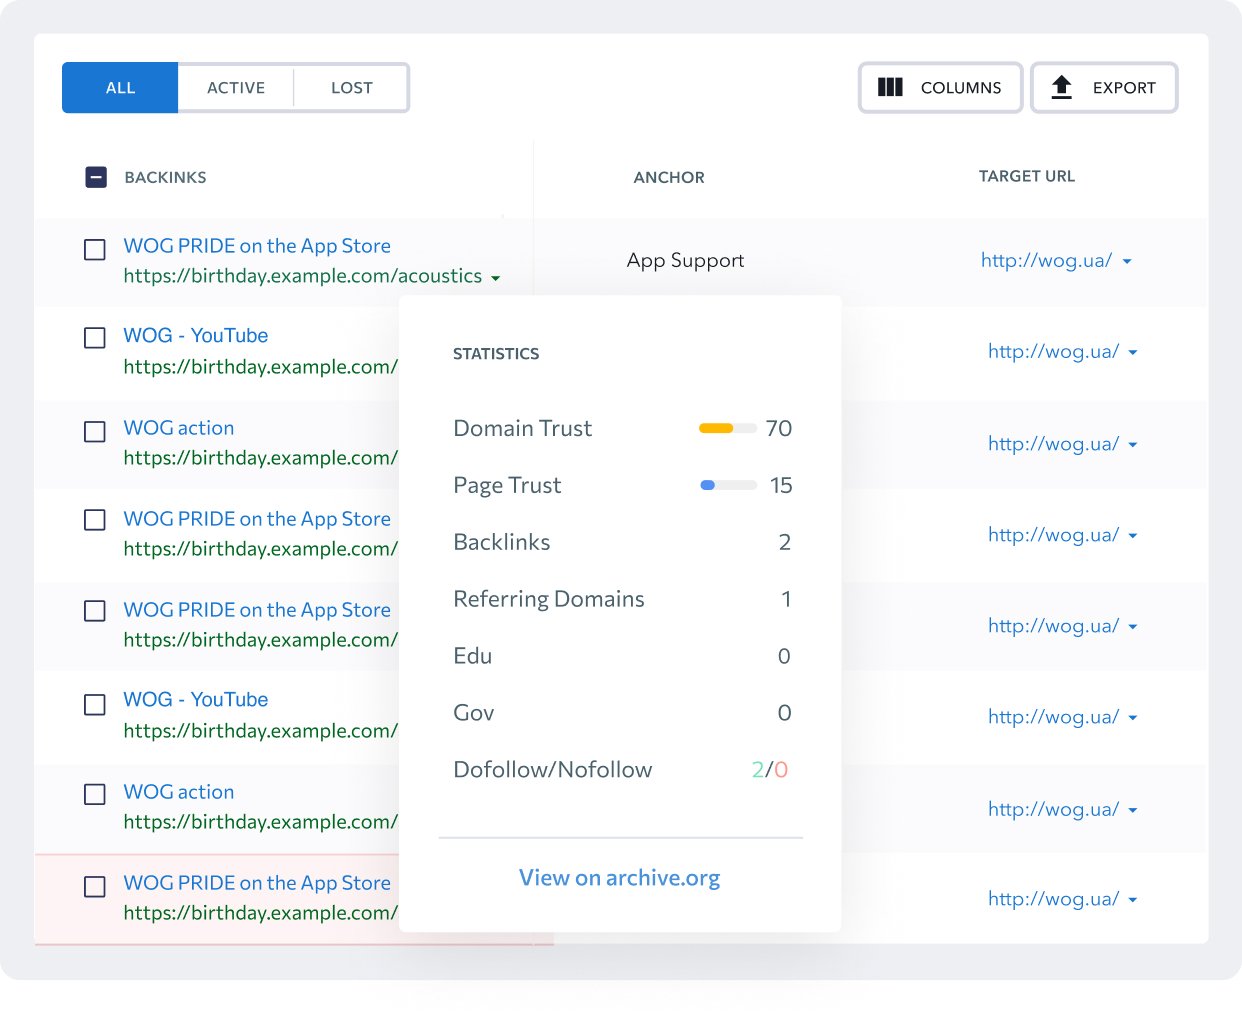Open target URL caret in second WOG action row
Screen dimensions: 1242x1029
click(x=1133, y=810)
